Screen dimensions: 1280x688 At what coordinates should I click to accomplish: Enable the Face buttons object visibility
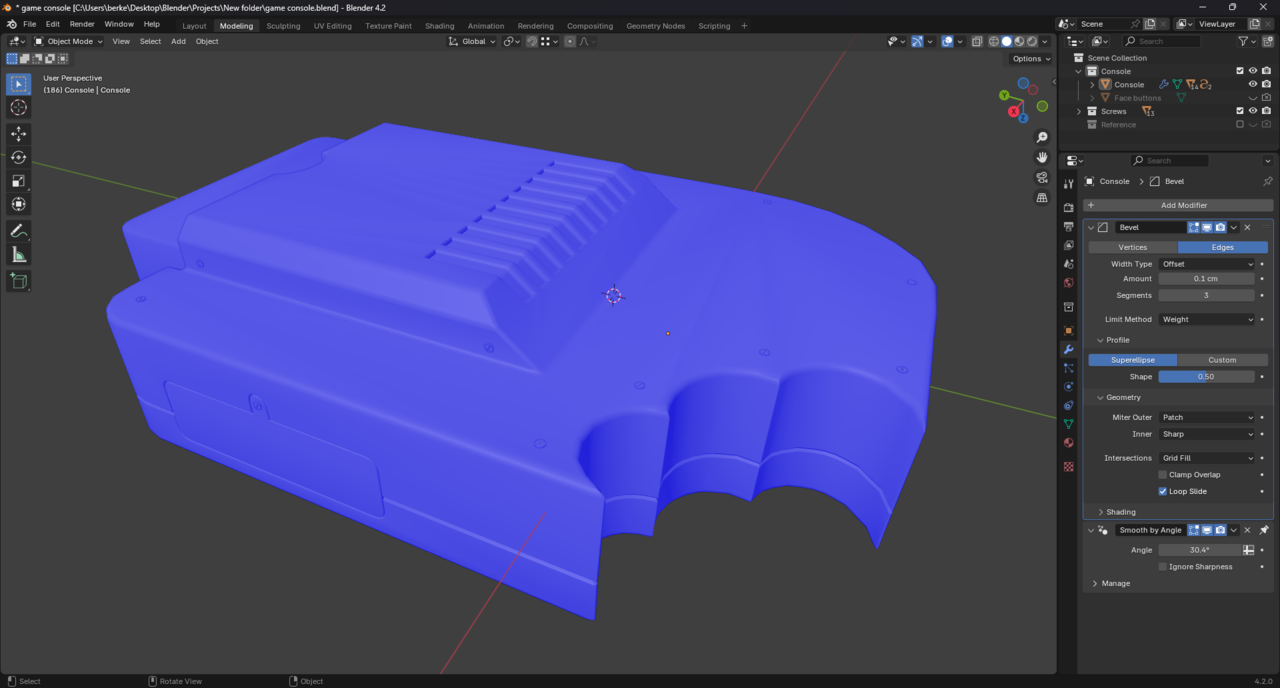tap(1253, 98)
